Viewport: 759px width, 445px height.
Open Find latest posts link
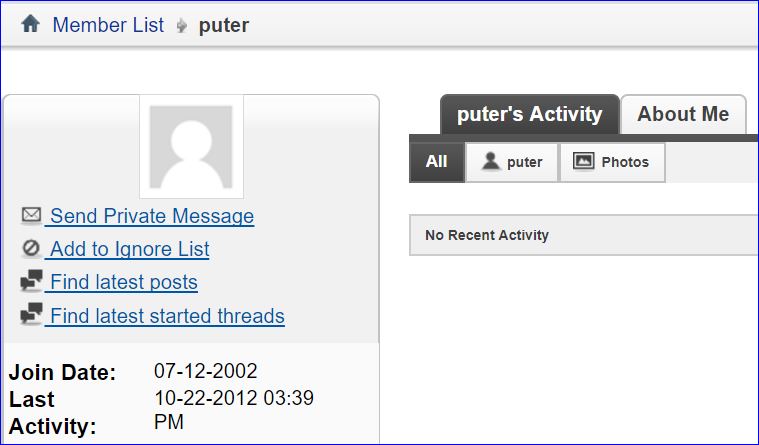point(123,282)
